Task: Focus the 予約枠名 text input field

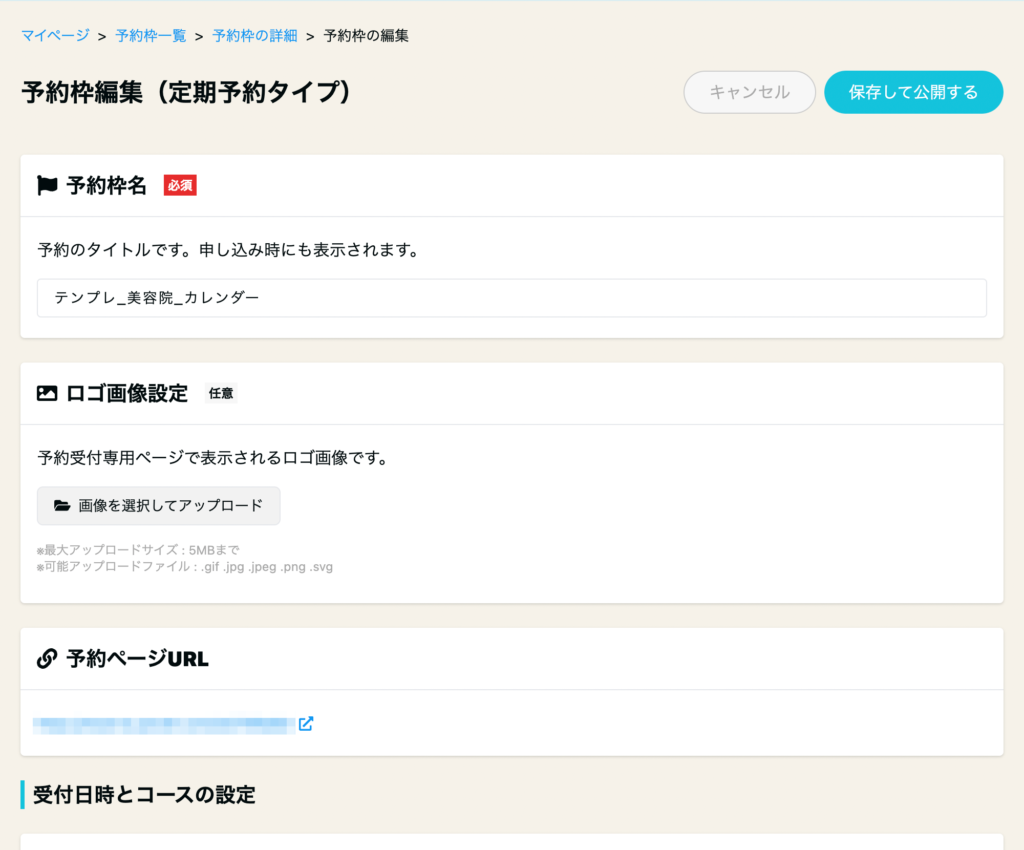Action: coord(511,298)
